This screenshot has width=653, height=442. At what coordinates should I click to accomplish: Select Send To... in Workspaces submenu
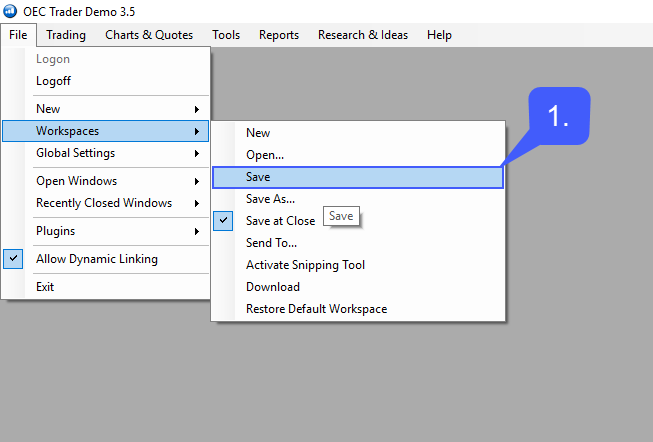point(358,243)
